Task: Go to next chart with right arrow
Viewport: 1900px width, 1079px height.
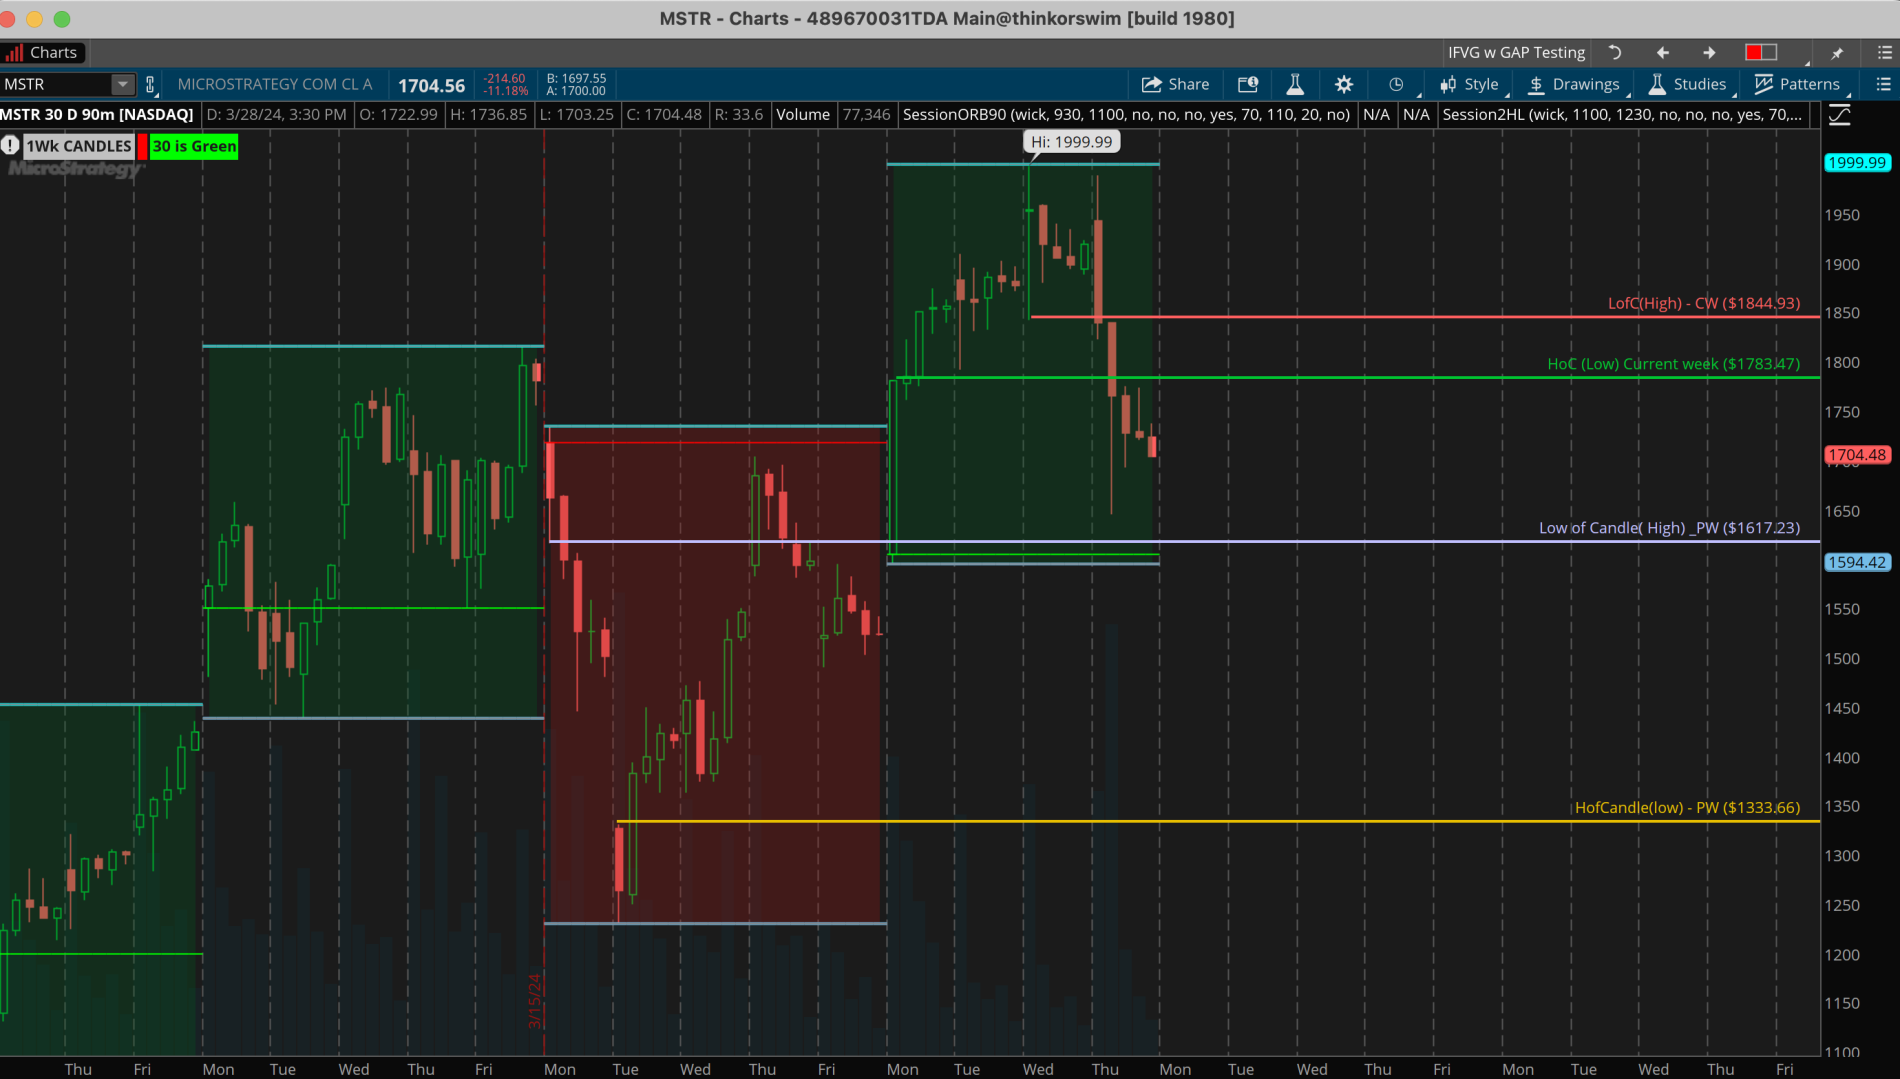Action: click(x=1709, y=52)
